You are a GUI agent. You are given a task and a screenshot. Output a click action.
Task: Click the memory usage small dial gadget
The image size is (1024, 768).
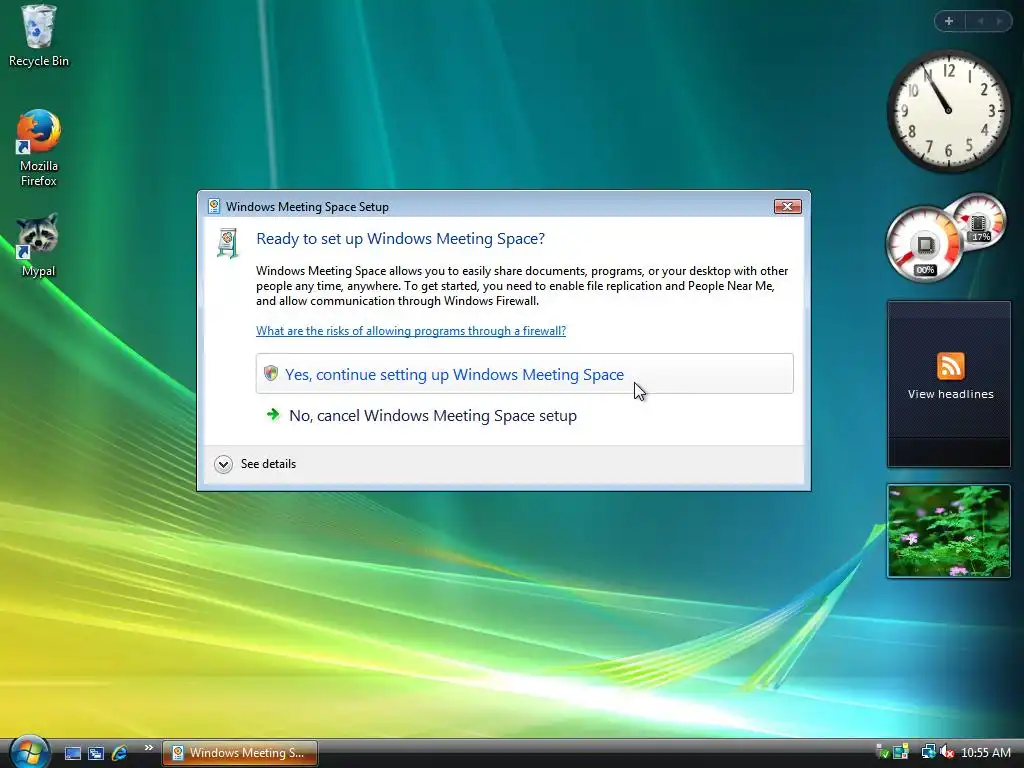coord(979,223)
